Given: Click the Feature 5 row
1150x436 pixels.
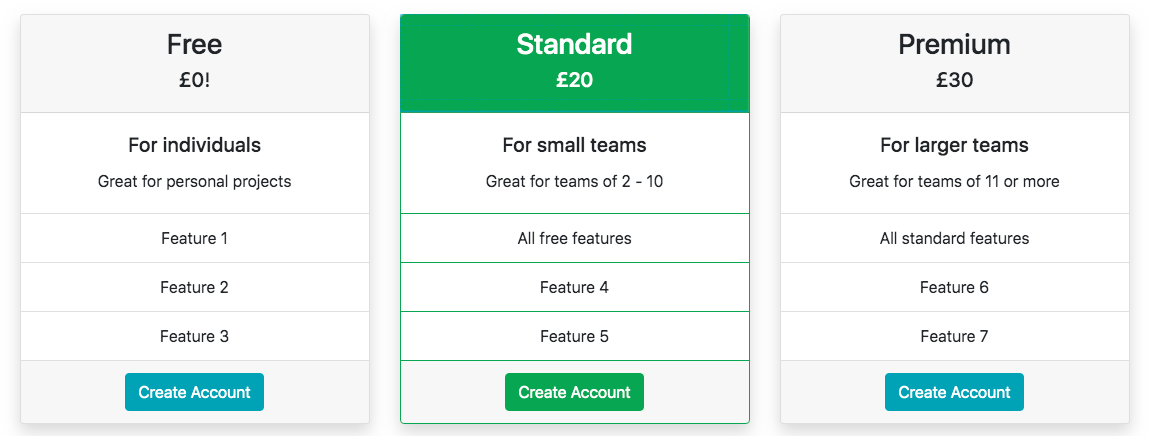Looking at the screenshot, I should (x=574, y=336).
